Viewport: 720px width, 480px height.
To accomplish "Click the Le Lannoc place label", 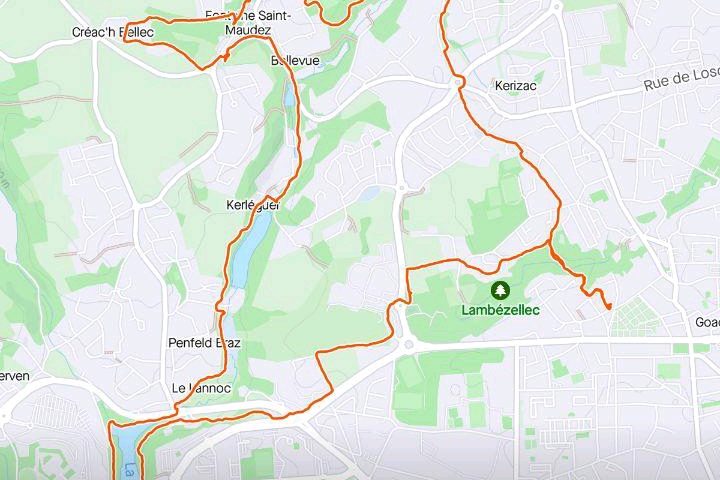I will coord(201,388).
